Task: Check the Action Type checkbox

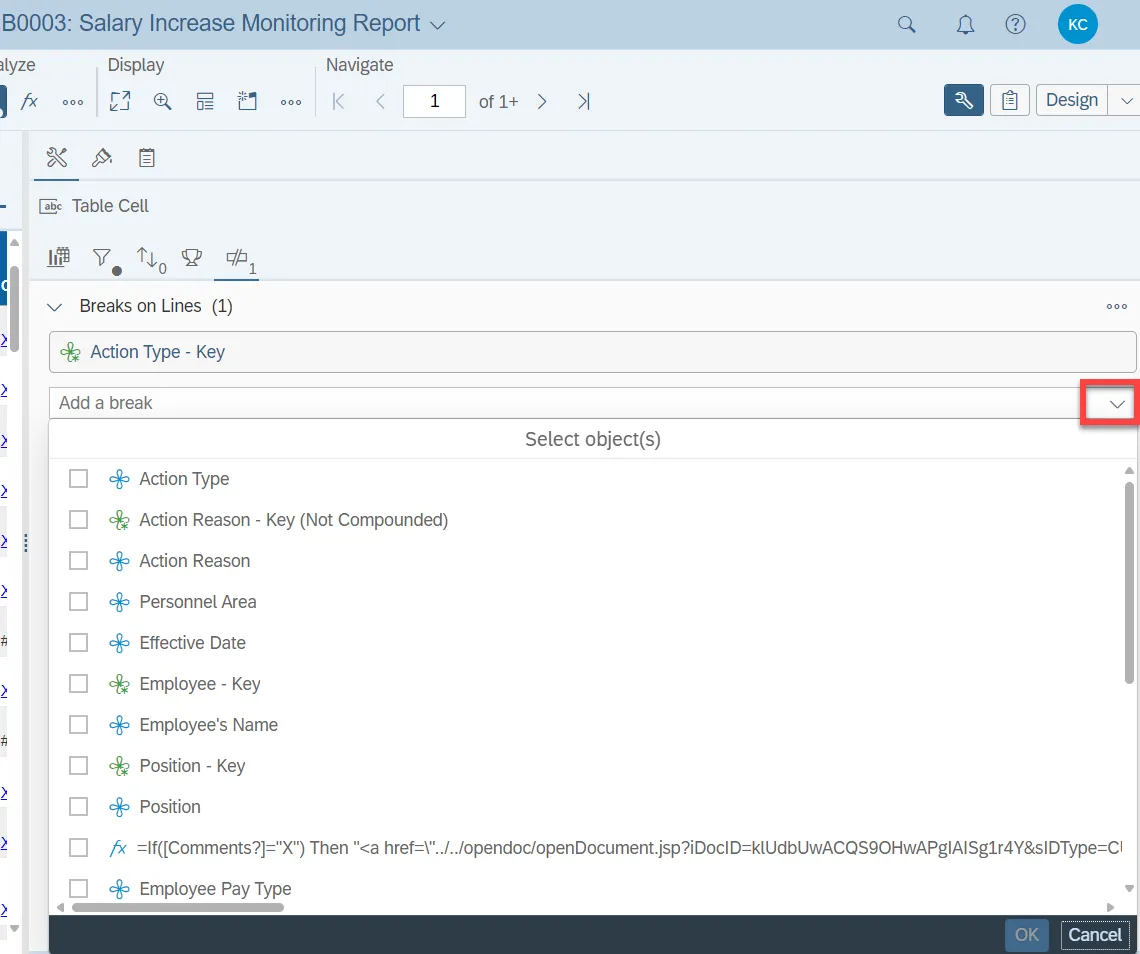Action: click(x=78, y=479)
